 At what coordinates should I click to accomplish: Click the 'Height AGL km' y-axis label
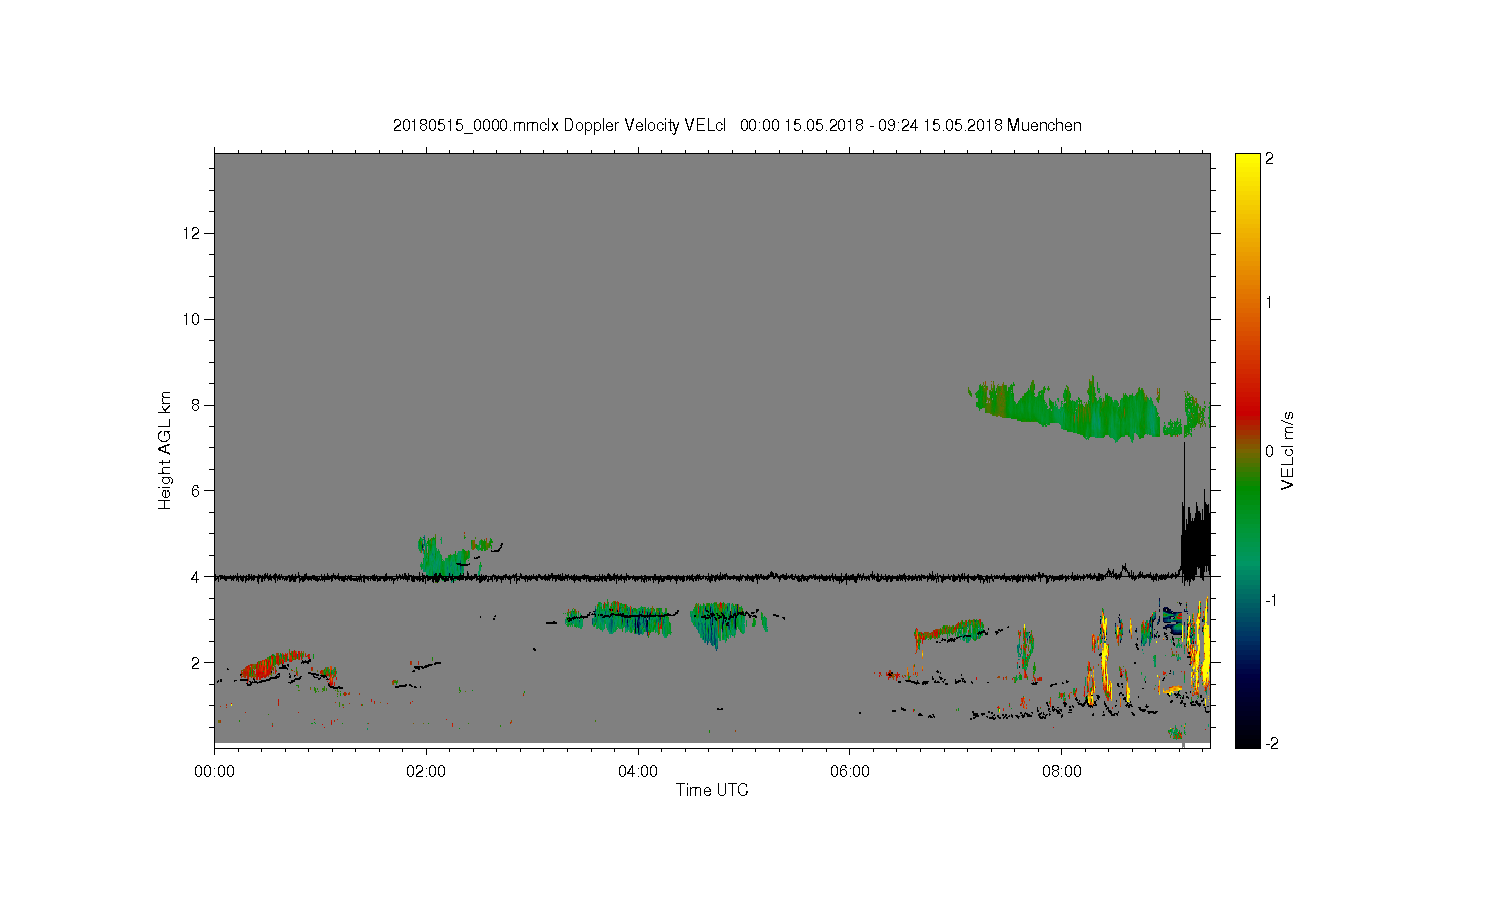165,450
